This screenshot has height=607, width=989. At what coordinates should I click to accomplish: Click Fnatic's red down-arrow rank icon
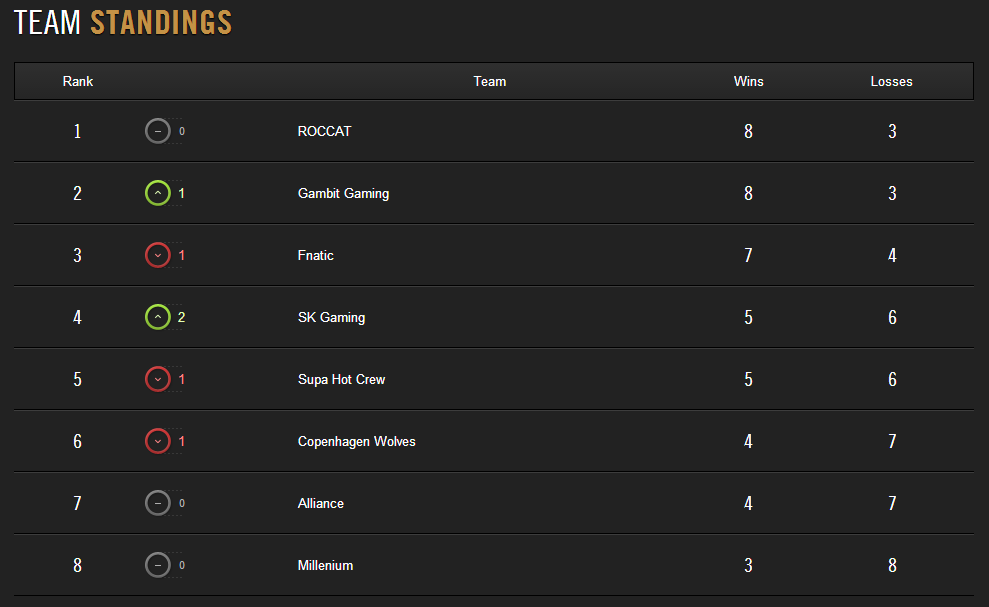pyautogui.click(x=158, y=255)
